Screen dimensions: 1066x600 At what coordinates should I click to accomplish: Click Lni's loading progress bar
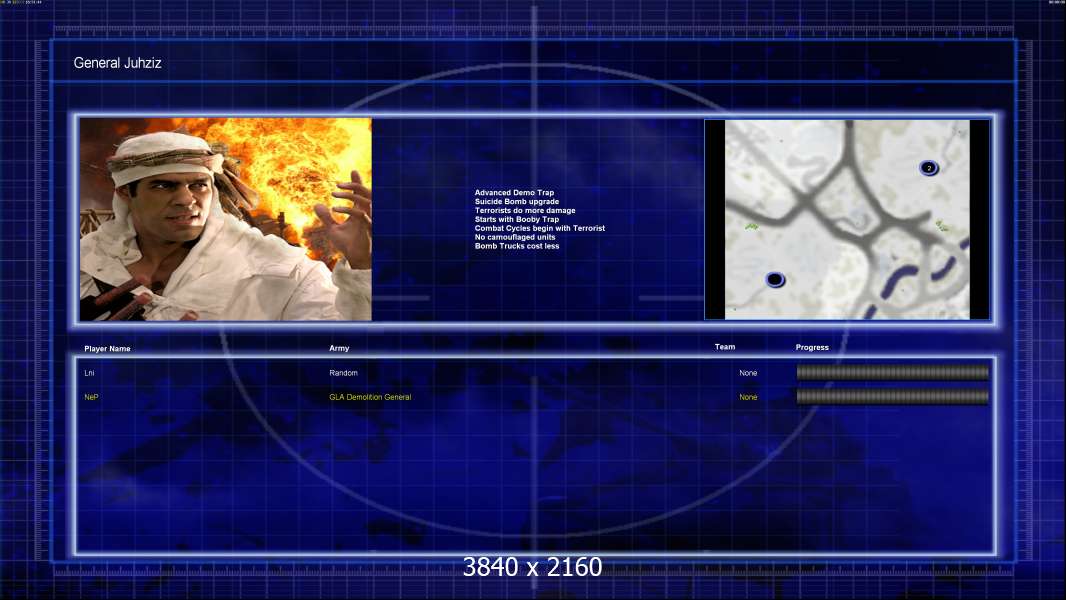(893, 372)
